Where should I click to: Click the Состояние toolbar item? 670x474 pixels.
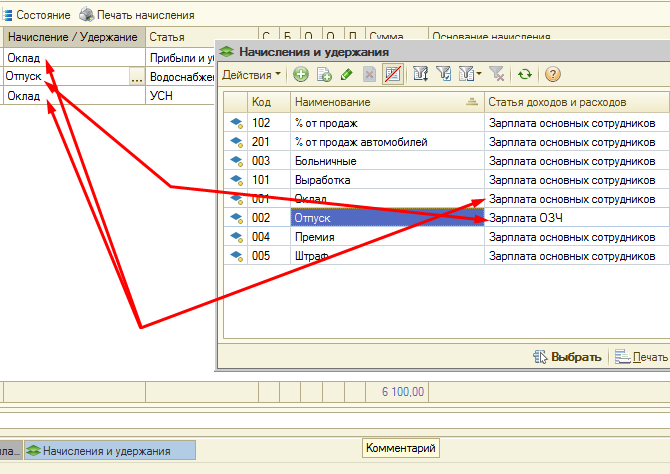coord(36,16)
